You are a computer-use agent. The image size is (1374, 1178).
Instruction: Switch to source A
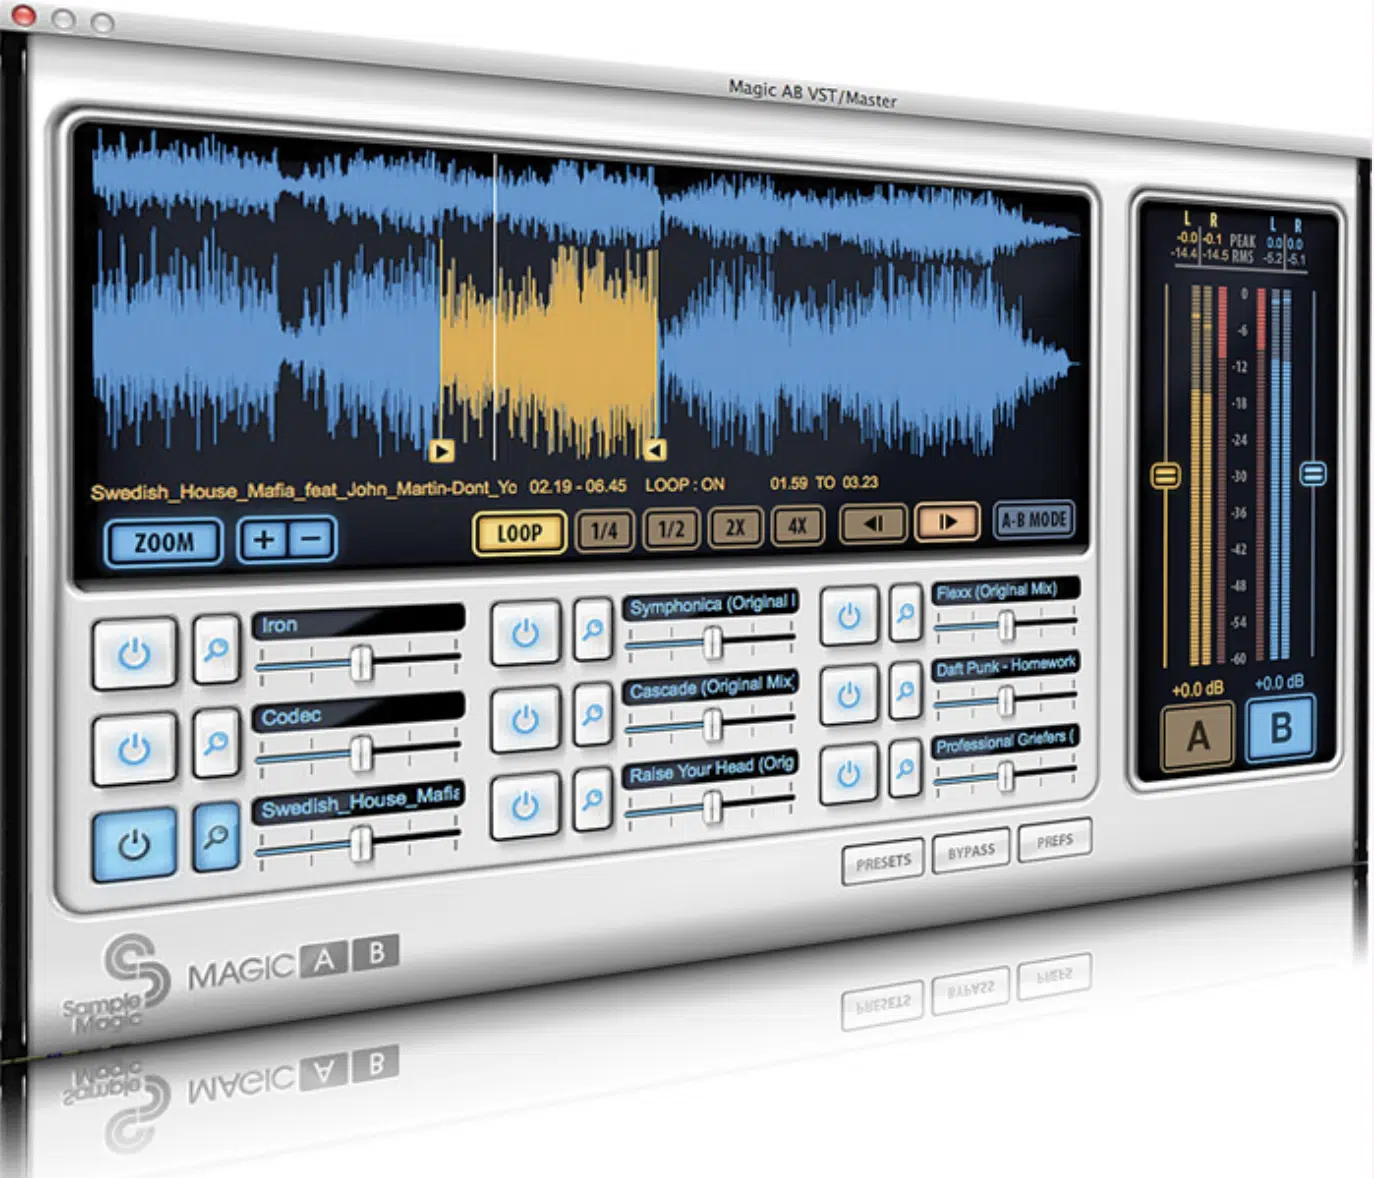[1197, 737]
